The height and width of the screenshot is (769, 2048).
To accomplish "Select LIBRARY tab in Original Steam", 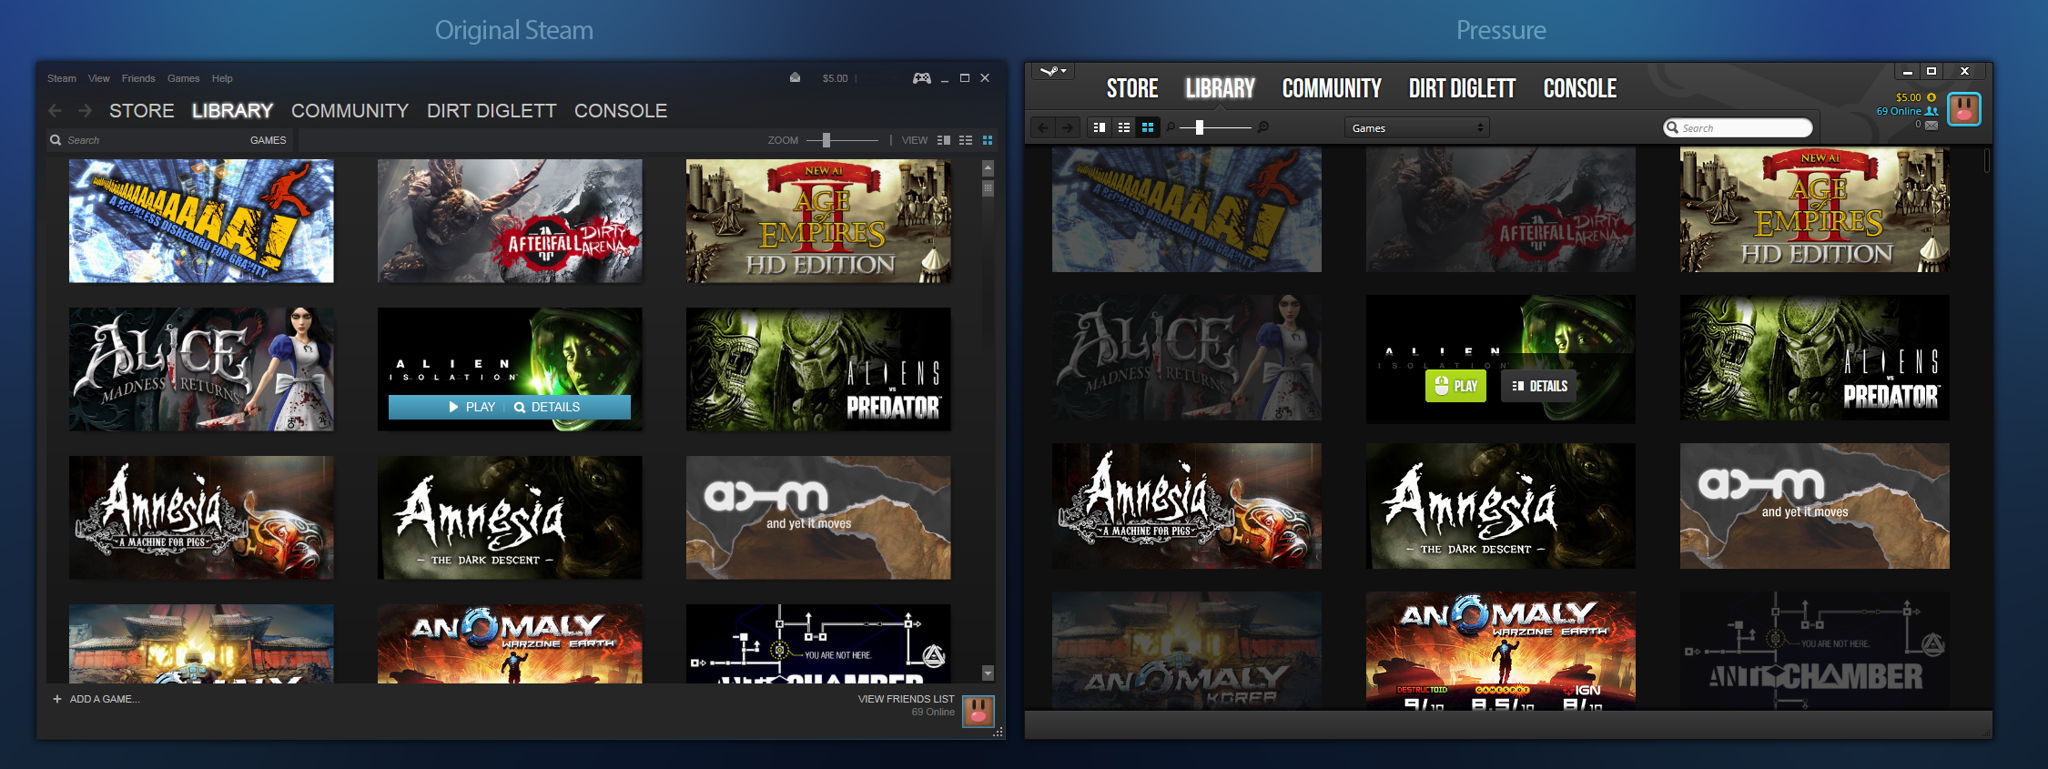I will pyautogui.click(x=232, y=111).
